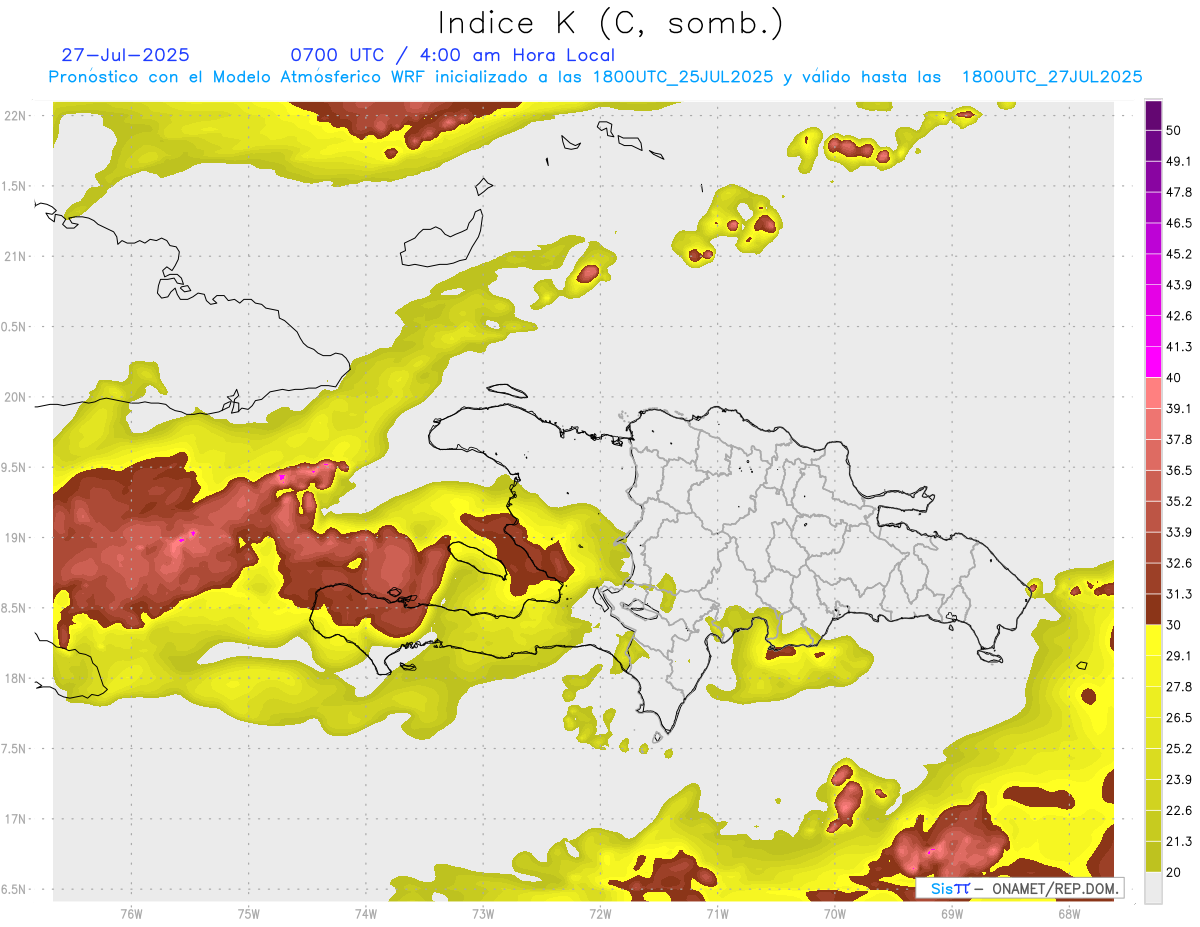Click the WRF forecast initialization description line
The width and height of the screenshot is (1200, 927).
tap(596, 77)
